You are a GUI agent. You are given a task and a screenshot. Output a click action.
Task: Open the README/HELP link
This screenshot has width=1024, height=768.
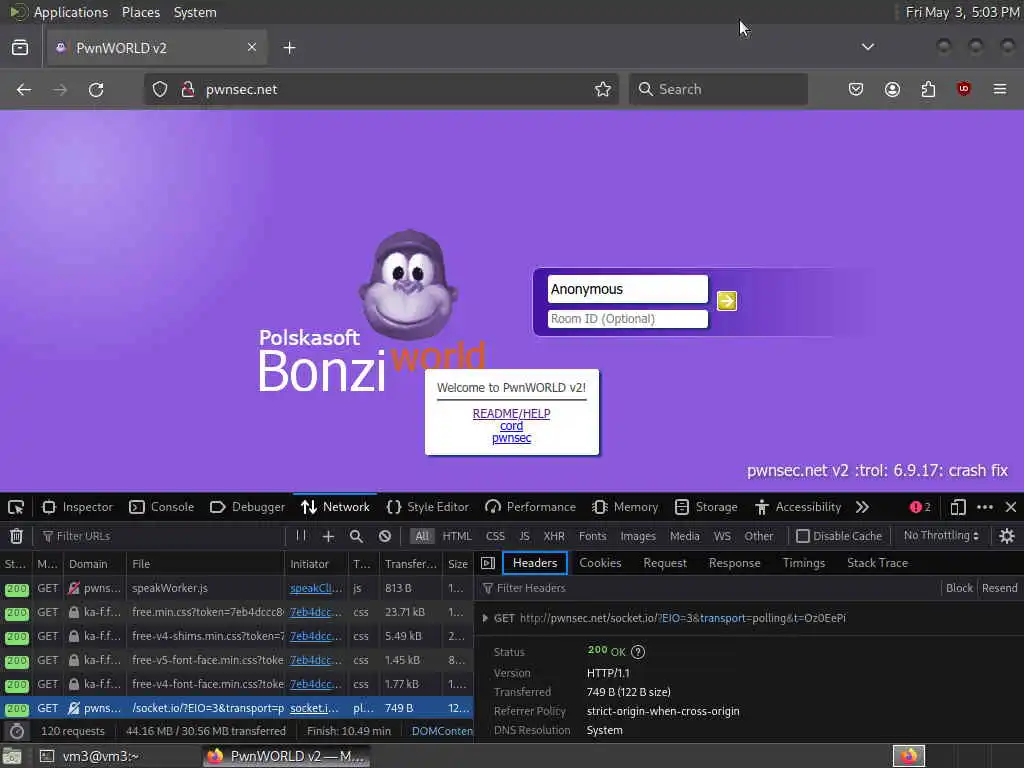pyautogui.click(x=511, y=413)
